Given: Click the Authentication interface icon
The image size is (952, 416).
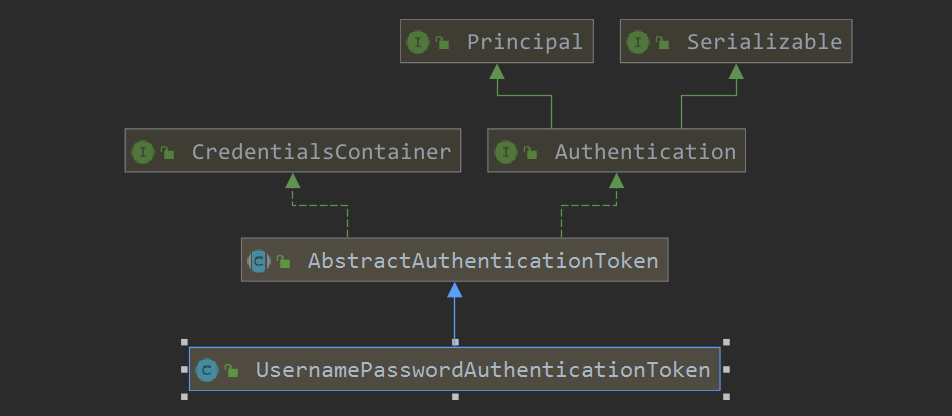Looking at the screenshot, I should [506, 153].
